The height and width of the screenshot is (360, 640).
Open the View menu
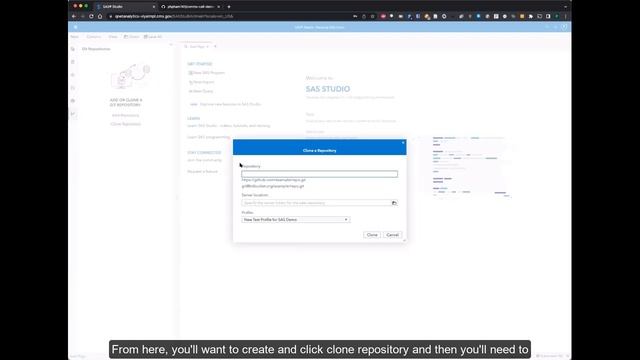pyautogui.click(x=113, y=37)
